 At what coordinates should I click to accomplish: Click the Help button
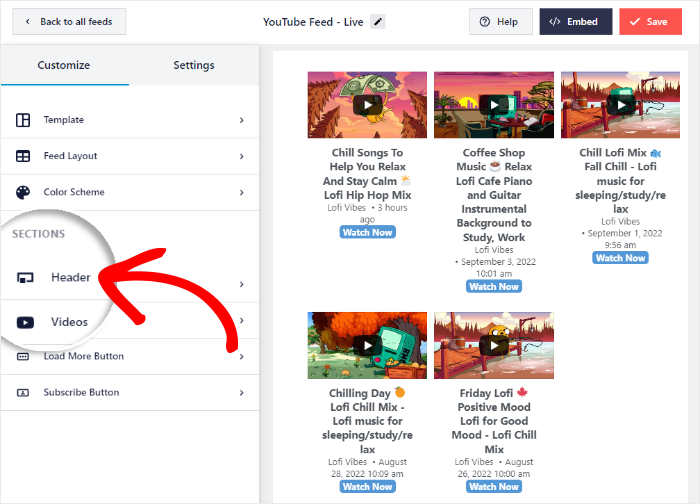coord(500,21)
